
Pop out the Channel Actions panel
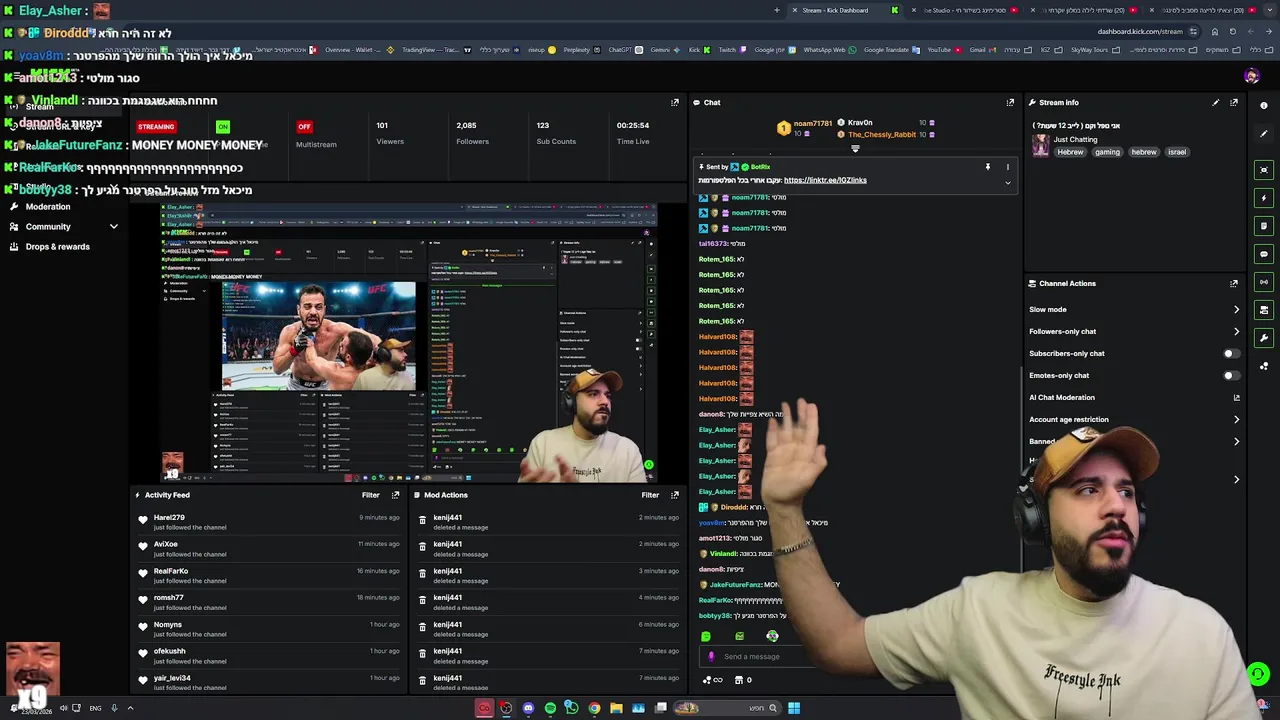coord(1234,283)
